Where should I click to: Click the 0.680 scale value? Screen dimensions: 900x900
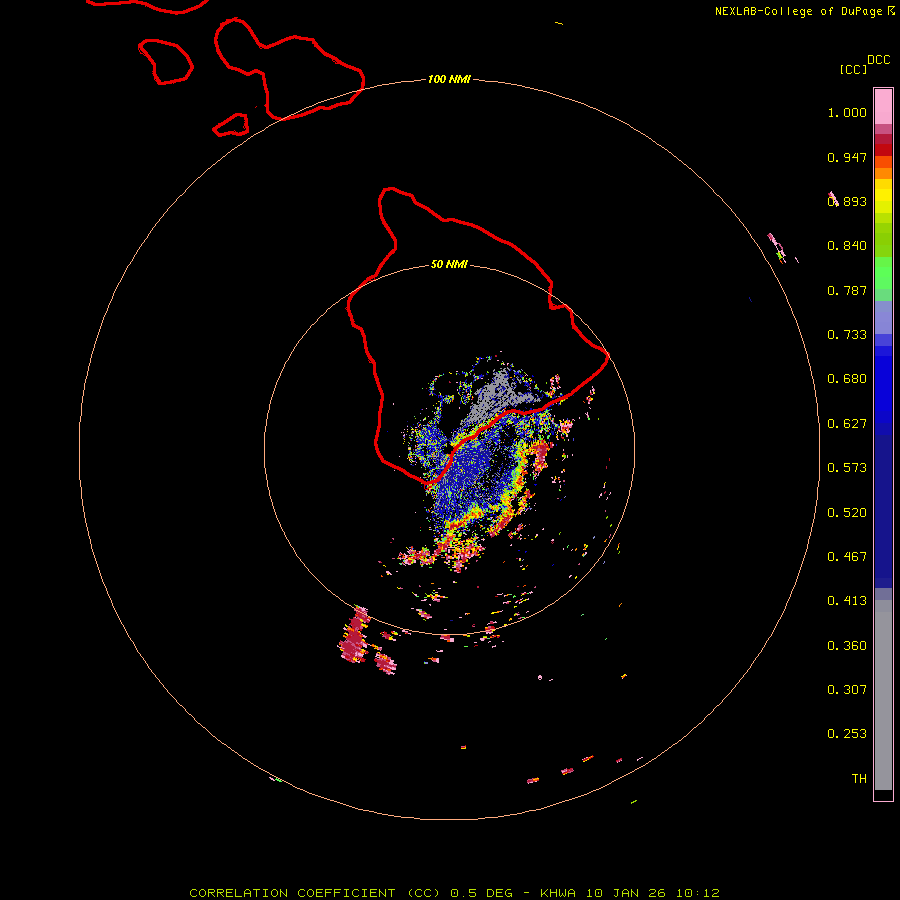847,379
